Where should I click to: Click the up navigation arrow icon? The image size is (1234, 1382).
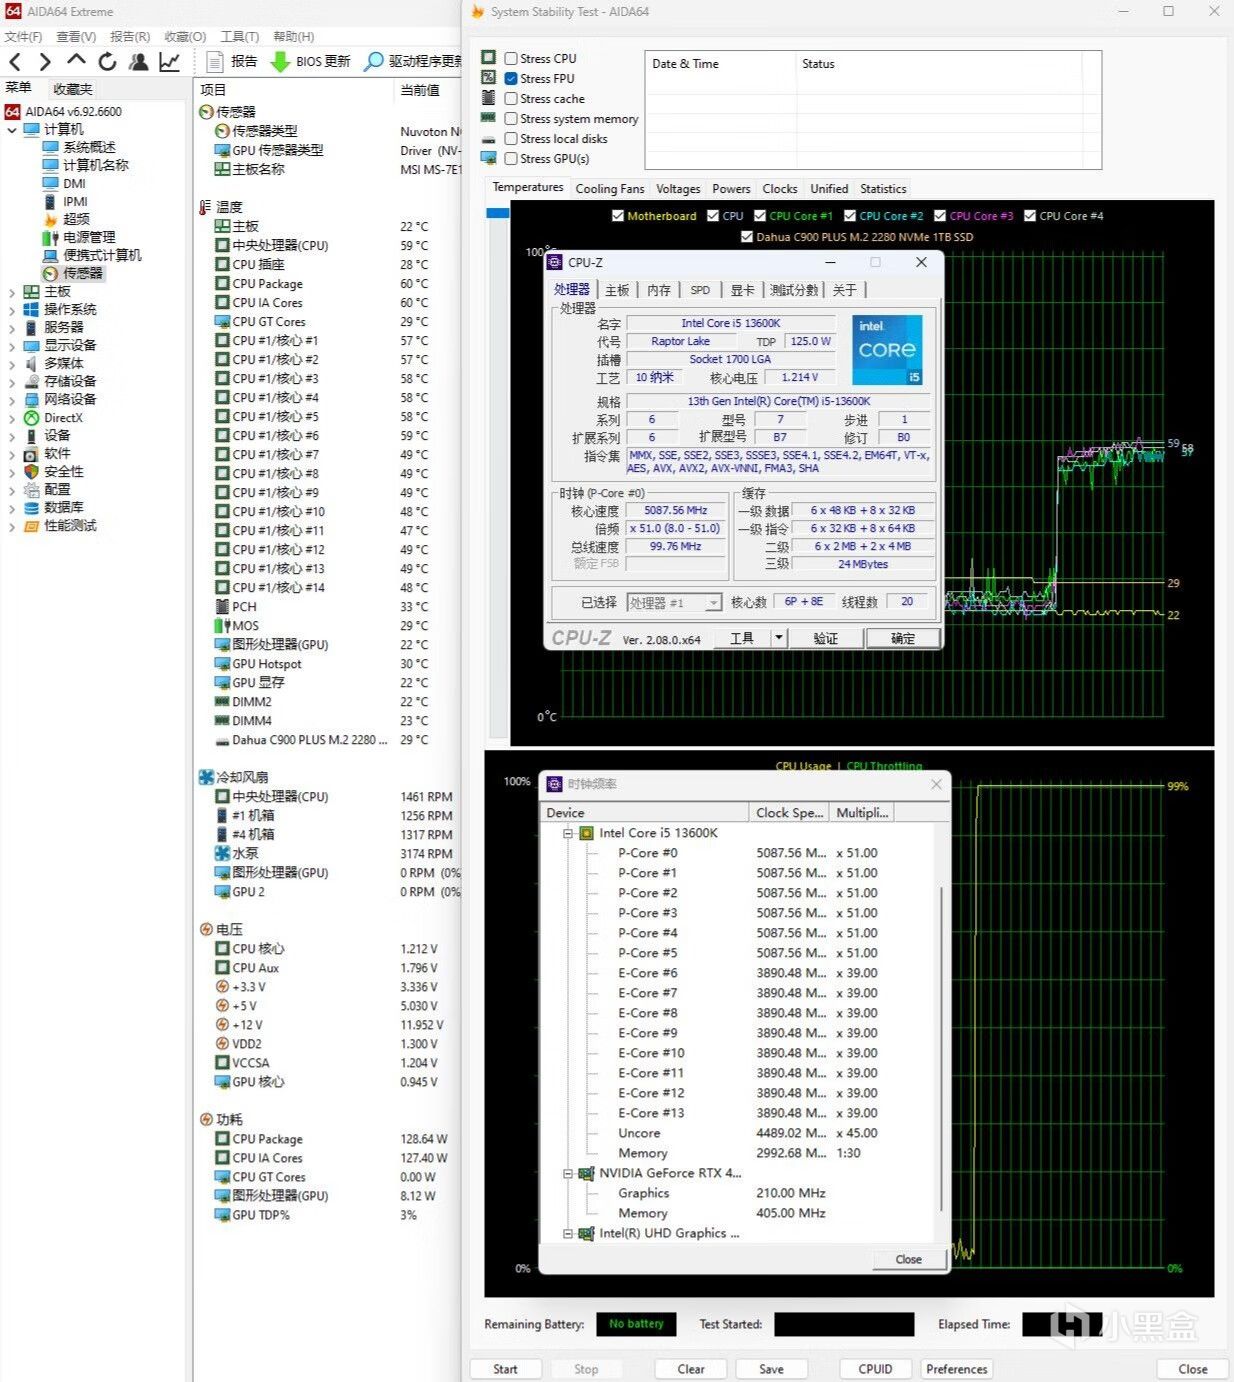pyautogui.click(x=76, y=62)
